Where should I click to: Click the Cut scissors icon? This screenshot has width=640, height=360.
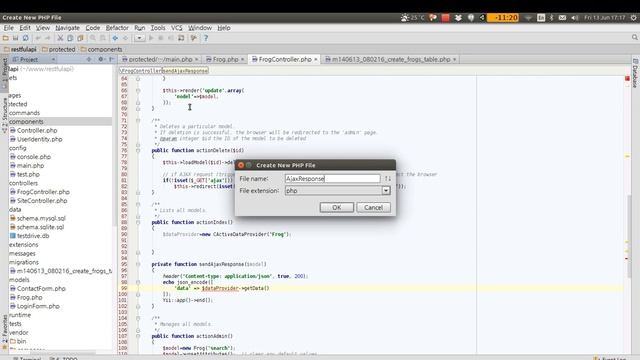coord(60,38)
